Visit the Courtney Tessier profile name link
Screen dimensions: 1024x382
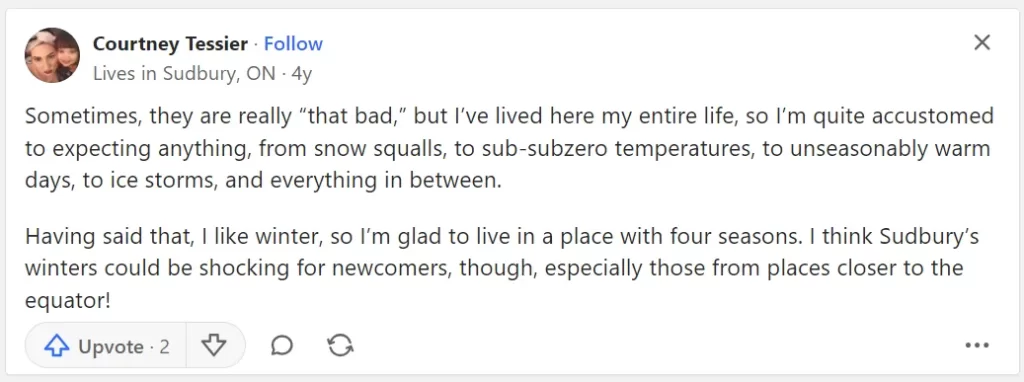point(170,44)
